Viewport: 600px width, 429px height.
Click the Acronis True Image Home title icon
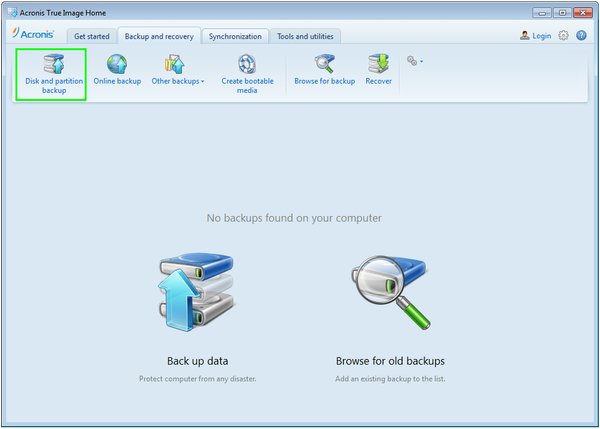tap(12, 13)
